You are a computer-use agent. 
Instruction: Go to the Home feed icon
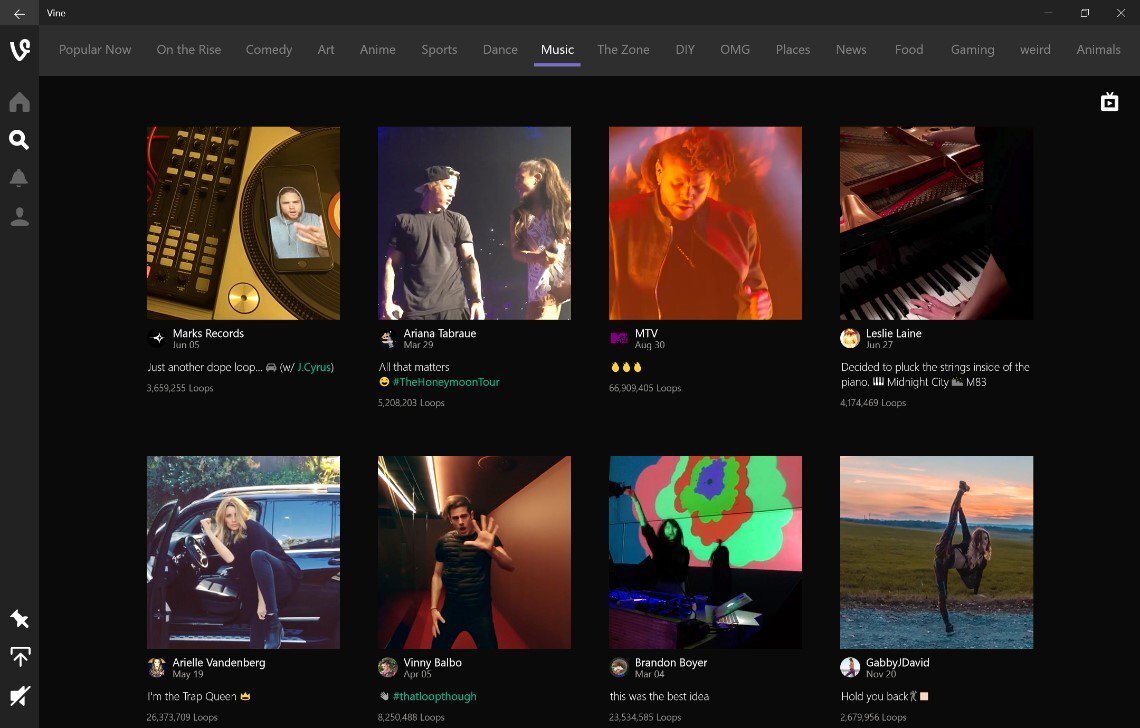tap(19, 103)
